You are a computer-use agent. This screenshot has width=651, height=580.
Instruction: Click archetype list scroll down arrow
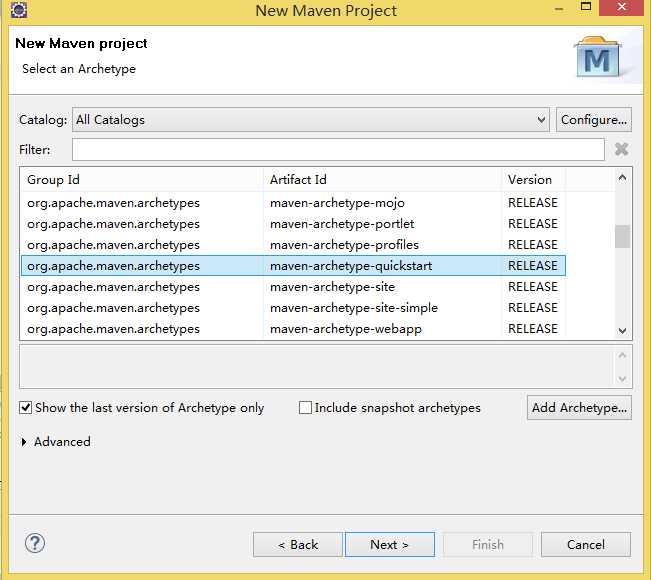[x=622, y=330]
